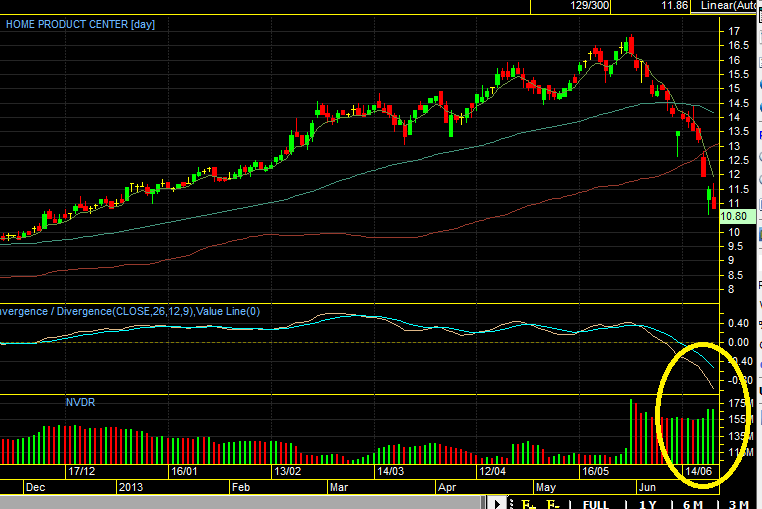Image resolution: width=762 pixels, height=509 pixels.
Task: Click the 16.5 price axis label
Action: [x=738, y=45]
